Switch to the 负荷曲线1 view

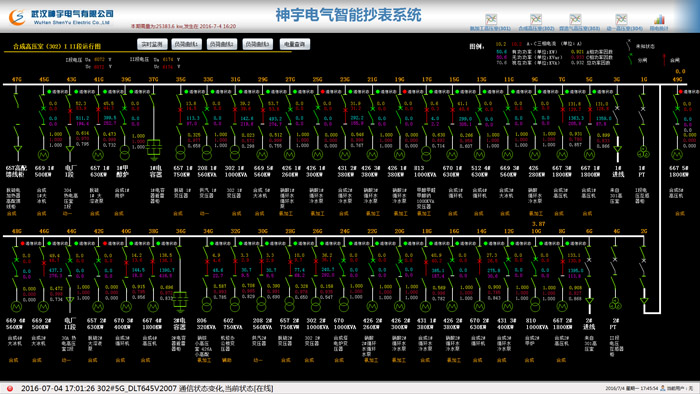point(187,44)
